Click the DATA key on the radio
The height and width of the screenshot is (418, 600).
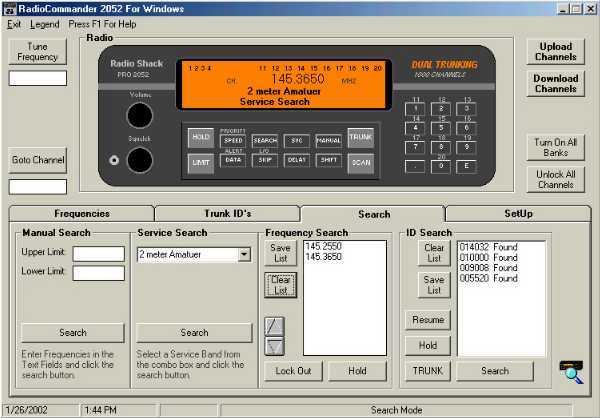pyautogui.click(x=233, y=160)
